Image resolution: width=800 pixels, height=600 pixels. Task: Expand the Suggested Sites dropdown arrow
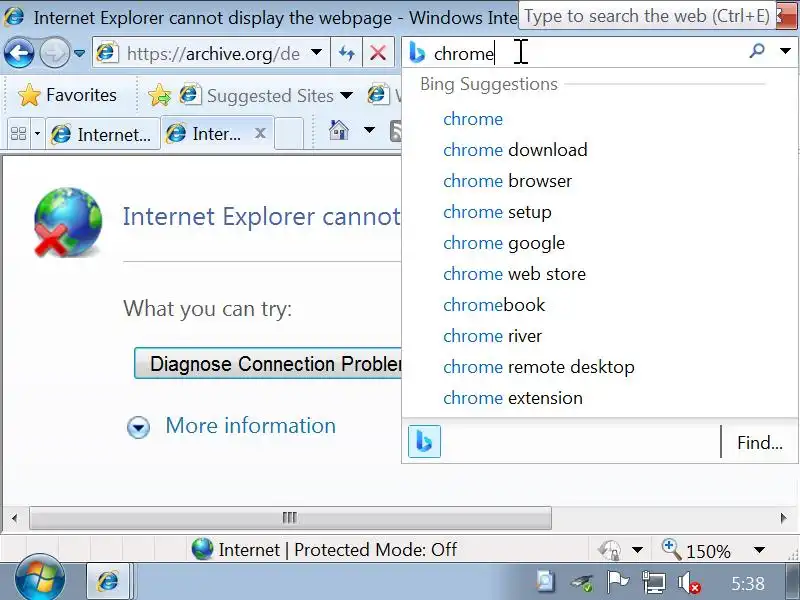[x=346, y=95]
